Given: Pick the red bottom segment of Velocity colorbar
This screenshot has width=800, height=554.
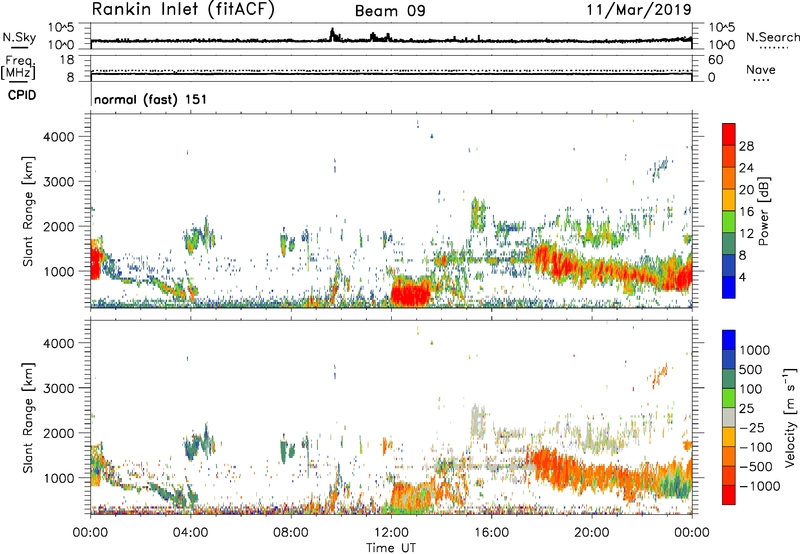Looking at the screenshot, I should tap(729, 495).
